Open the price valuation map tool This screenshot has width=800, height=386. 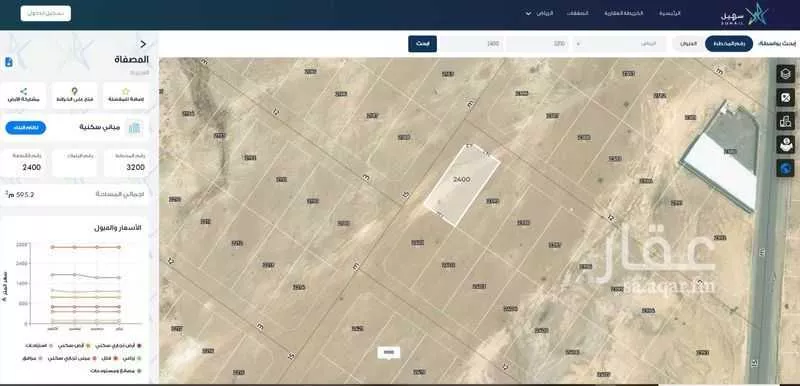click(785, 144)
